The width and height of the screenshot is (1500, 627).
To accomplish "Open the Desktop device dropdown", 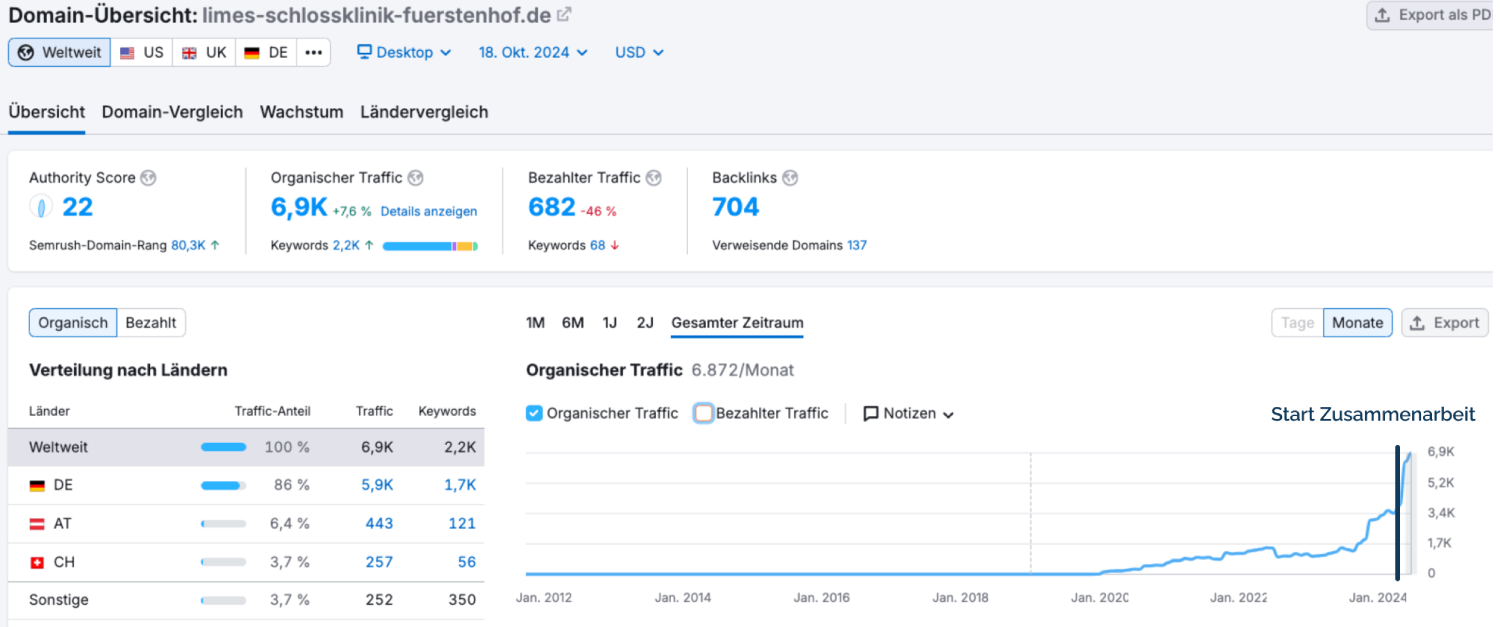I will point(404,53).
